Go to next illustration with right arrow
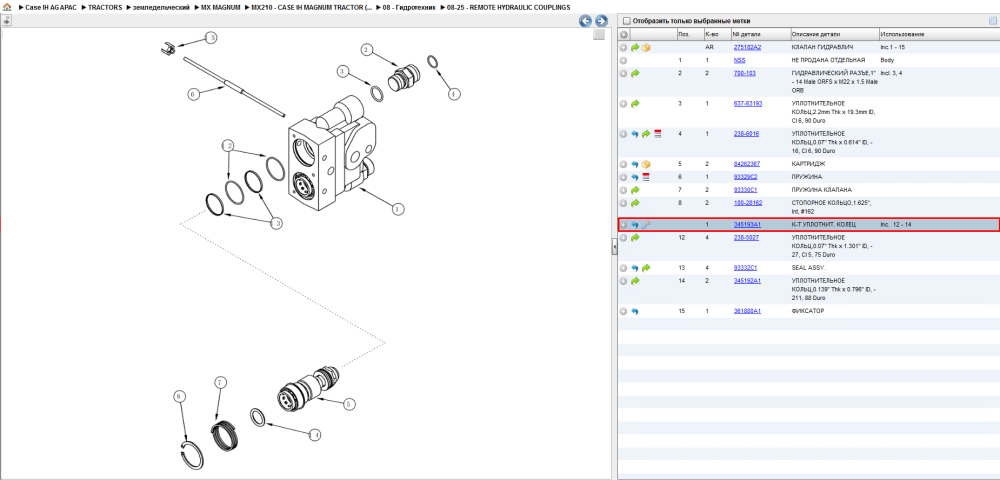The height and width of the screenshot is (480, 1000). (600, 20)
